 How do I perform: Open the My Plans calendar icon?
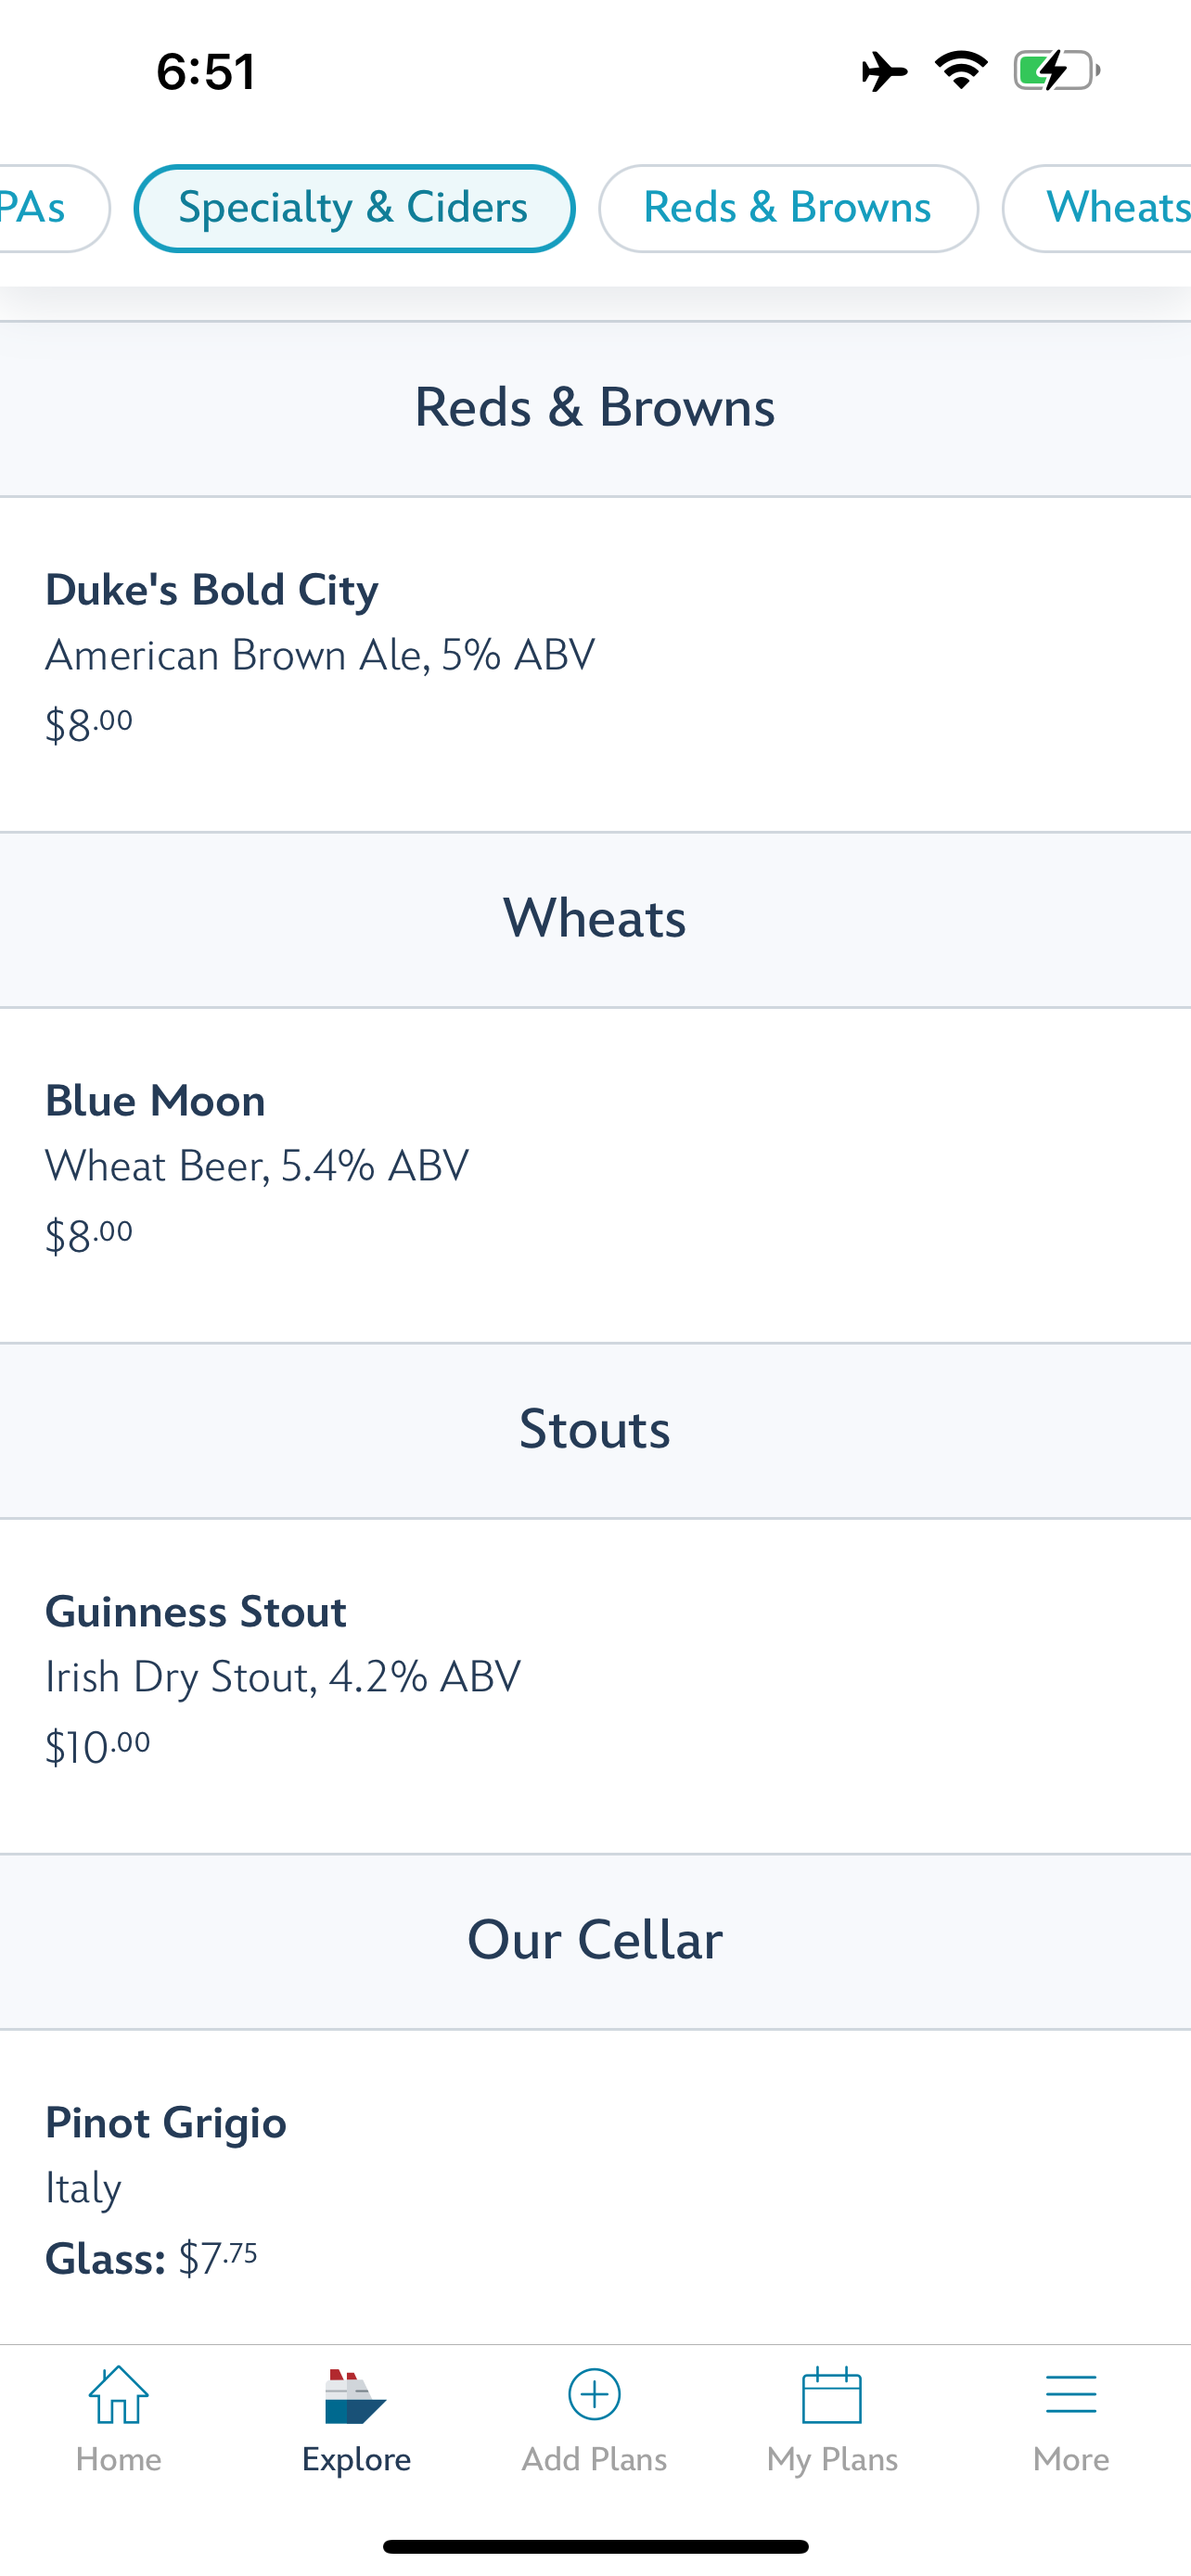832,2395
